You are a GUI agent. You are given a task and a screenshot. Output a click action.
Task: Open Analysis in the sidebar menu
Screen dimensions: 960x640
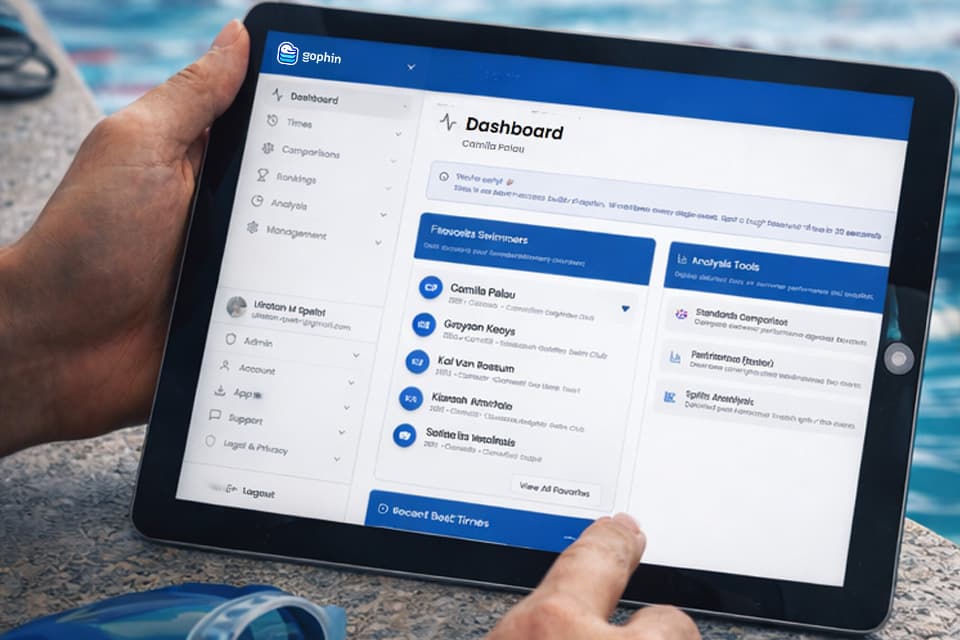[x=289, y=204]
